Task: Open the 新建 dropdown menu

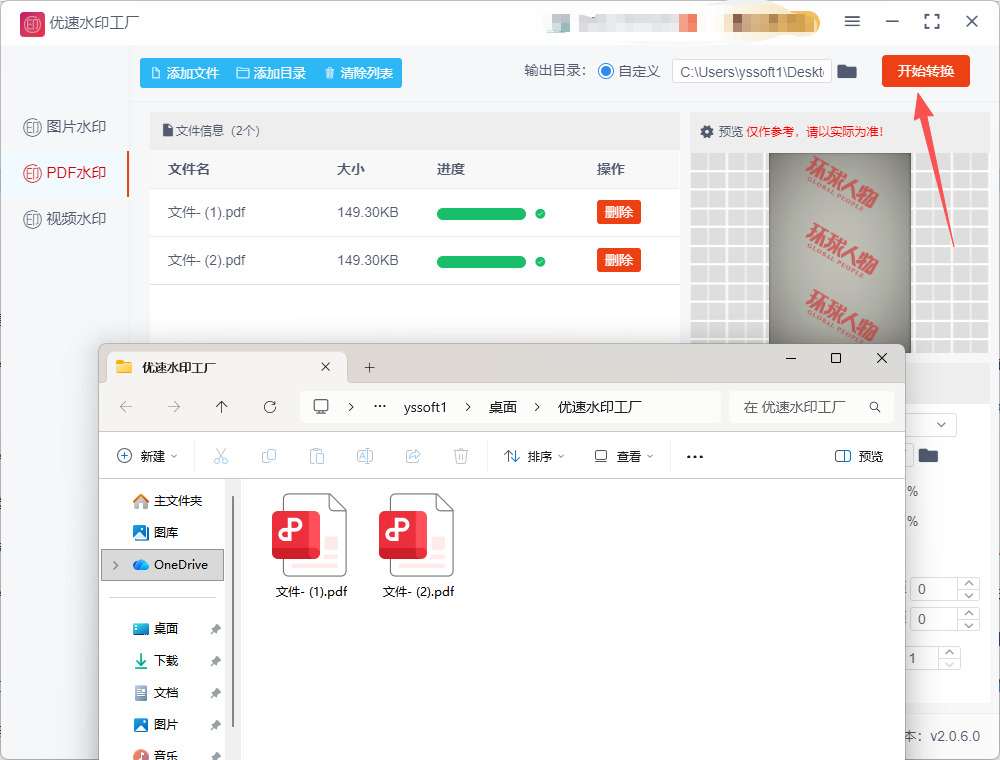Action: pos(147,457)
